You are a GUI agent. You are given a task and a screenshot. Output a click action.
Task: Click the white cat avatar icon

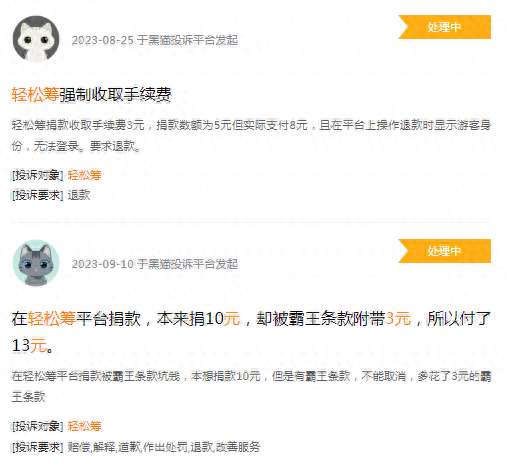click(36, 39)
